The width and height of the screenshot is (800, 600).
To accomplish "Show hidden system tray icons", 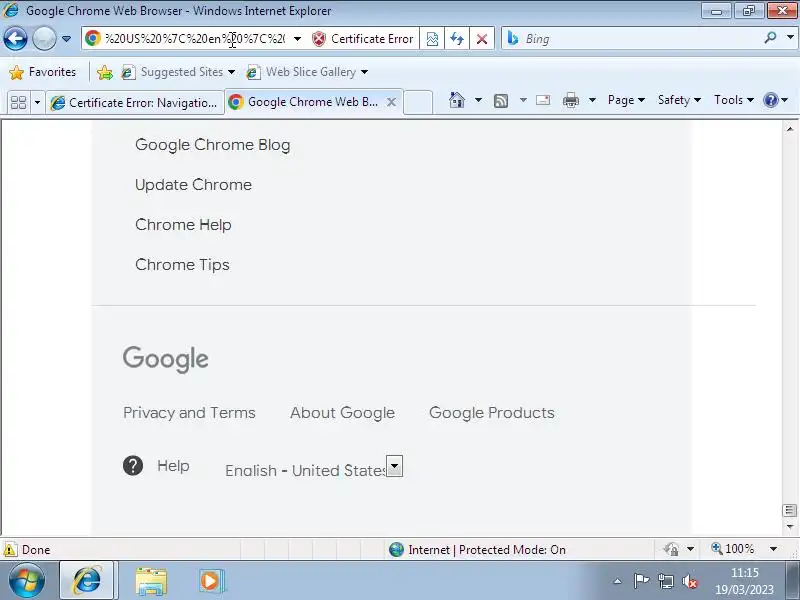I will (617, 581).
